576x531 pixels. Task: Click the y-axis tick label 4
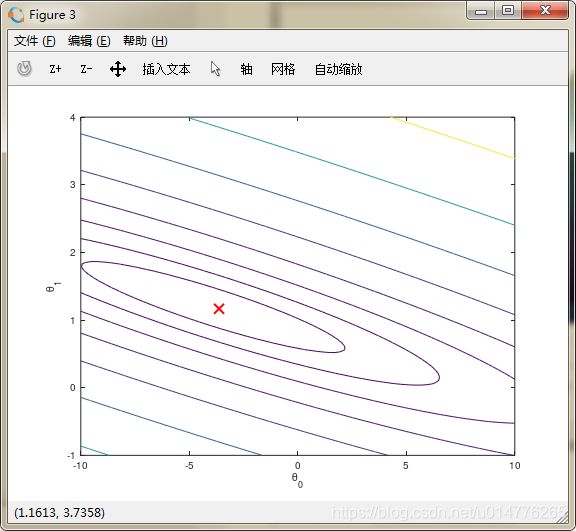point(72,118)
